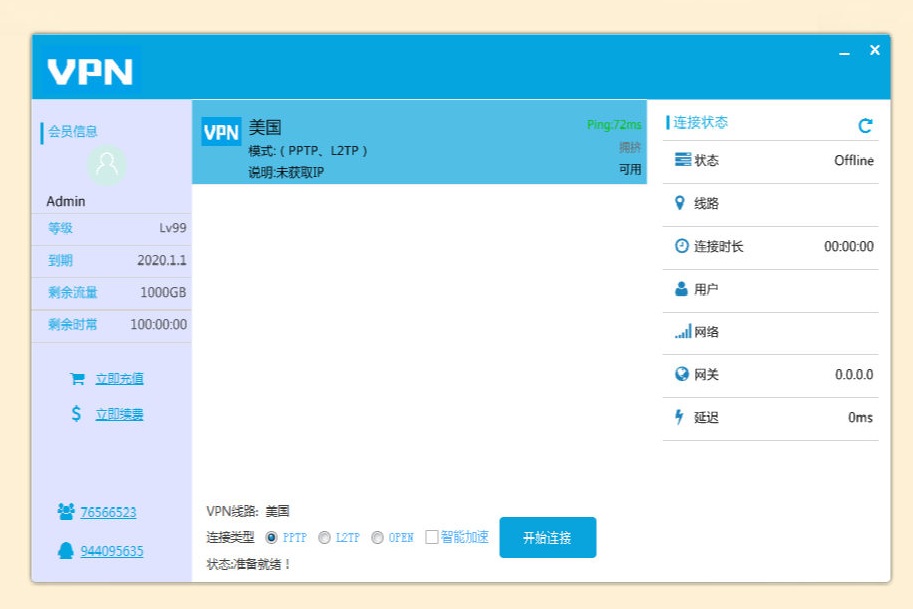Viewport: 913px width, 609px height.
Task: Click the clock icon next to 连接时长
Action: point(682,247)
